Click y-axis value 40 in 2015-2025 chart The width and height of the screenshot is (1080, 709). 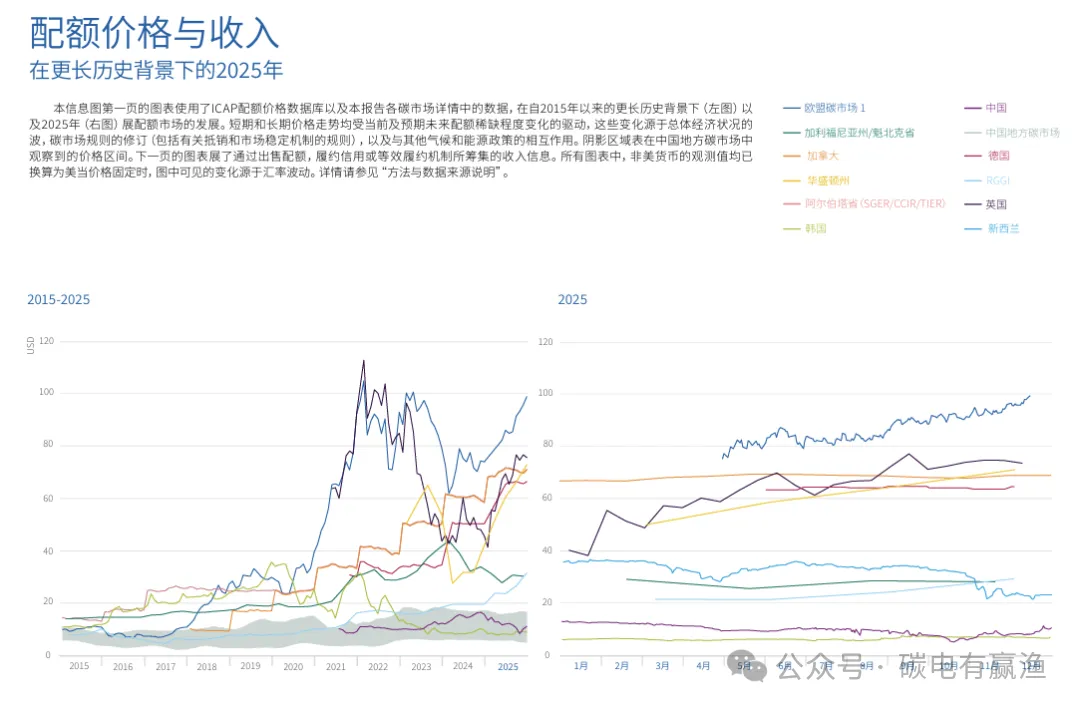(48, 551)
